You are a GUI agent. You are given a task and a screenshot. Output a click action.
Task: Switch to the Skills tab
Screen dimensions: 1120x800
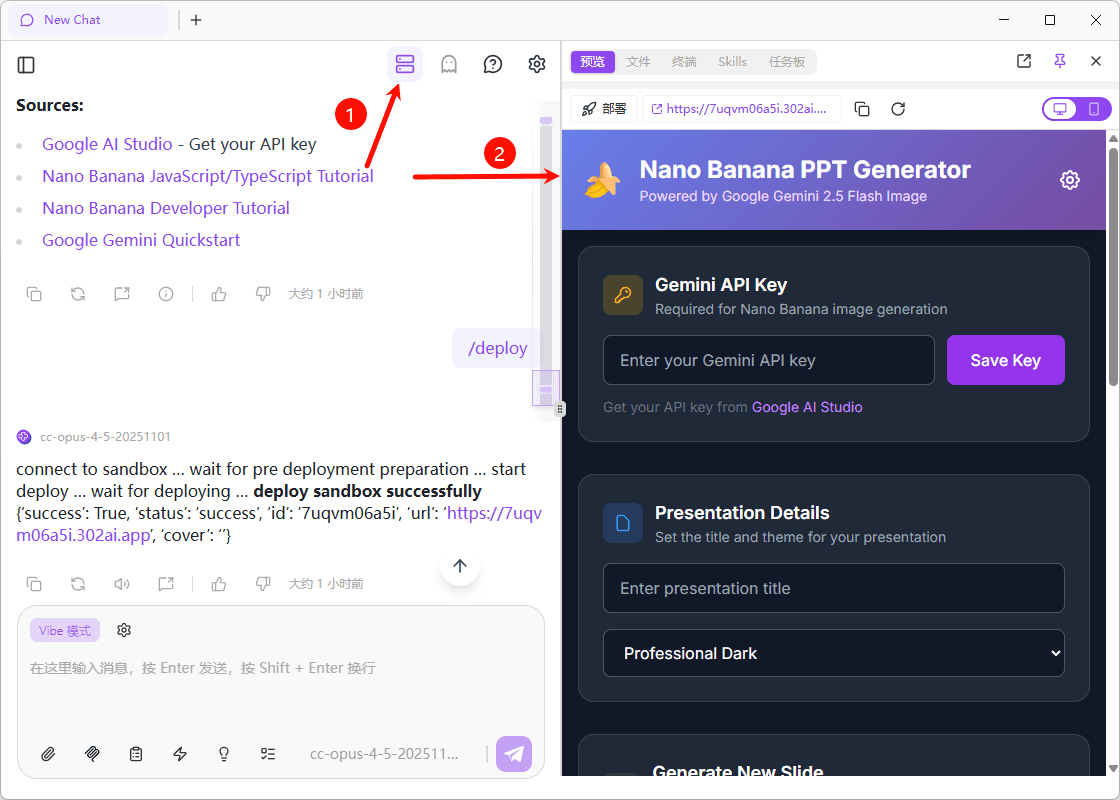pos(732,62)
